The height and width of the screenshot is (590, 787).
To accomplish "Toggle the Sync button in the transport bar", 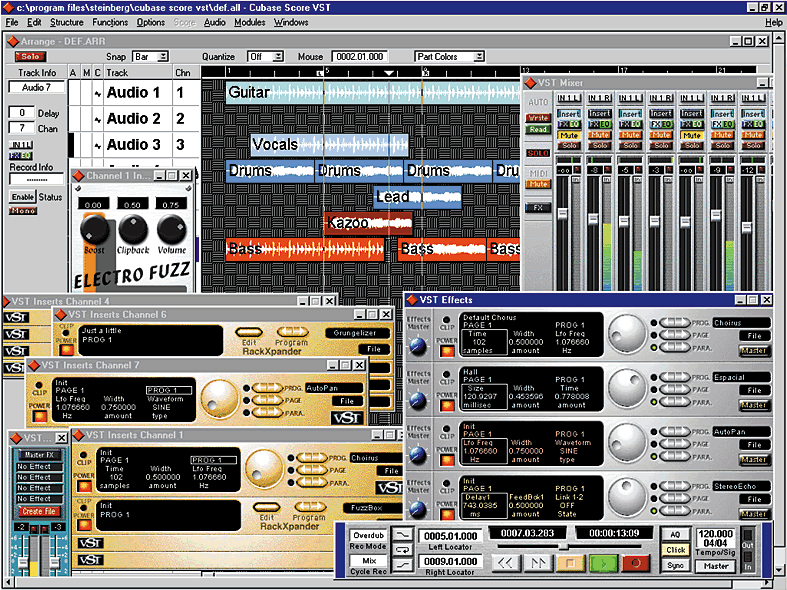I will pos(676,565).
